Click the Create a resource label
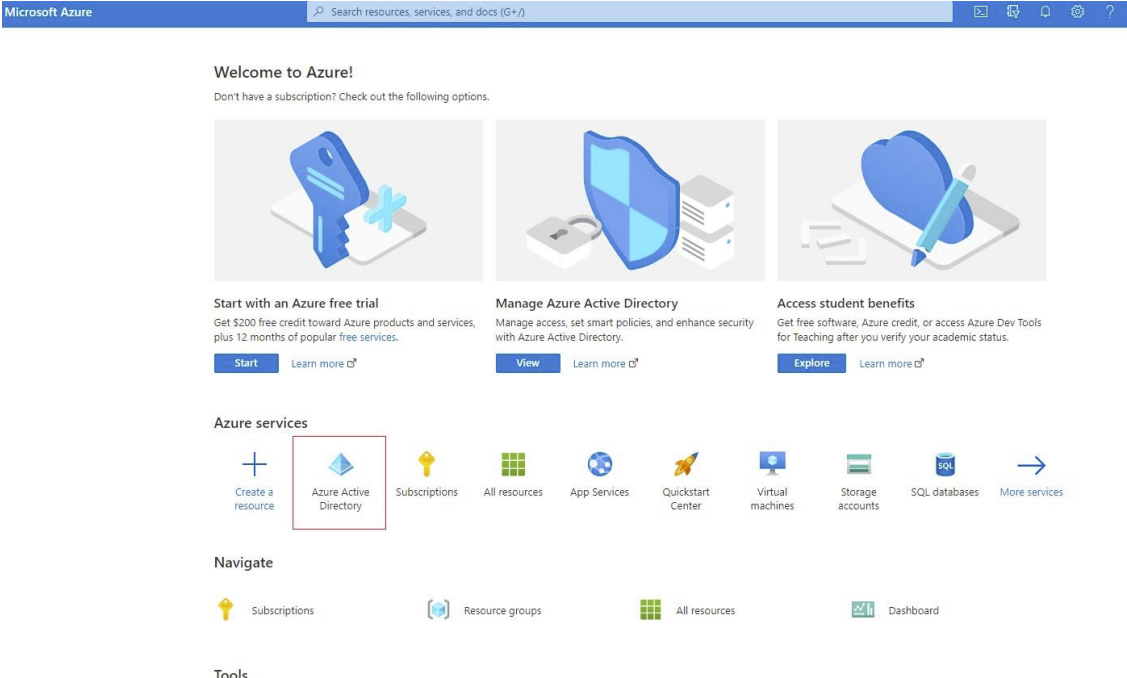 pyautogui.click(x=254, y=499)
